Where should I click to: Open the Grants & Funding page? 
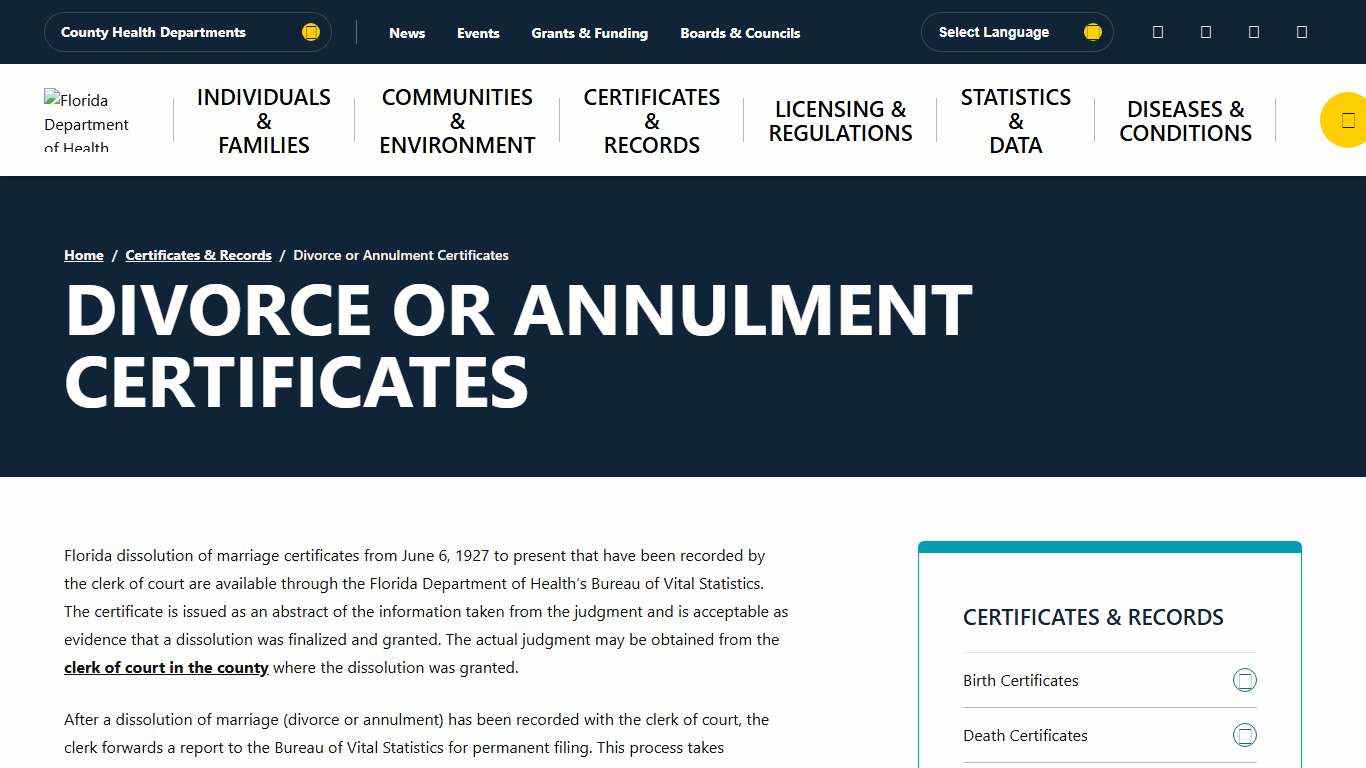click(x=590, y=33)
